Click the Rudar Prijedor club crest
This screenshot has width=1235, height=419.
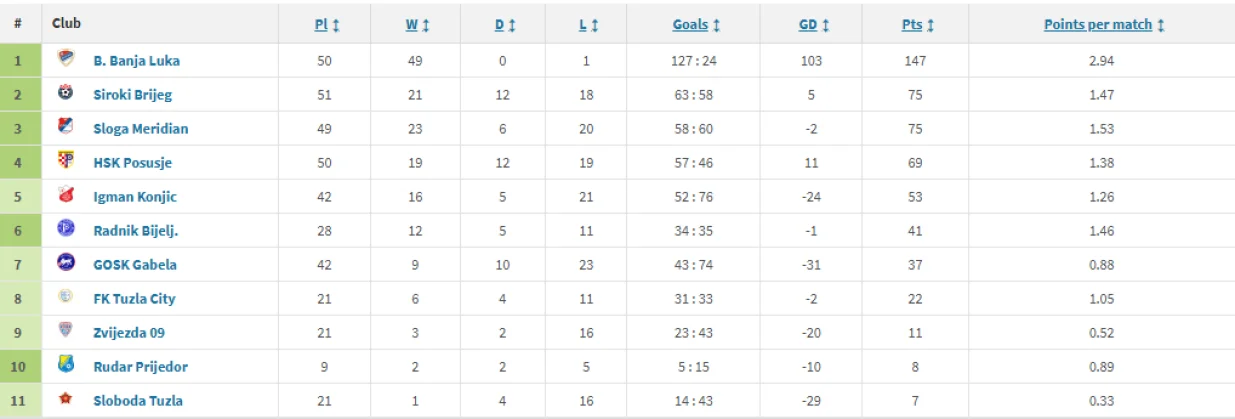66,365
